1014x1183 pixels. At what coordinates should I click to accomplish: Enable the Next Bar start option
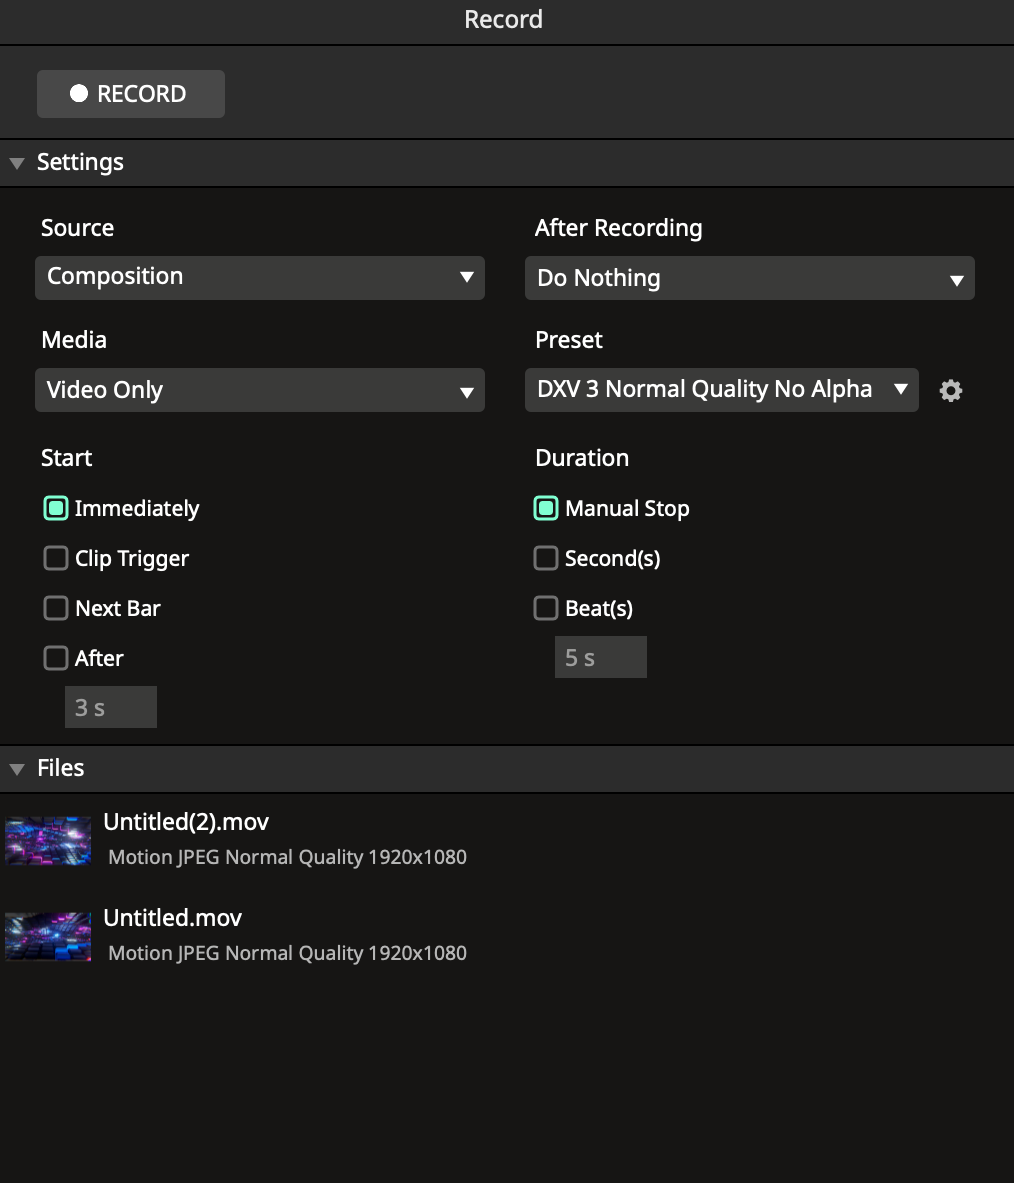[x=56, y=608]
